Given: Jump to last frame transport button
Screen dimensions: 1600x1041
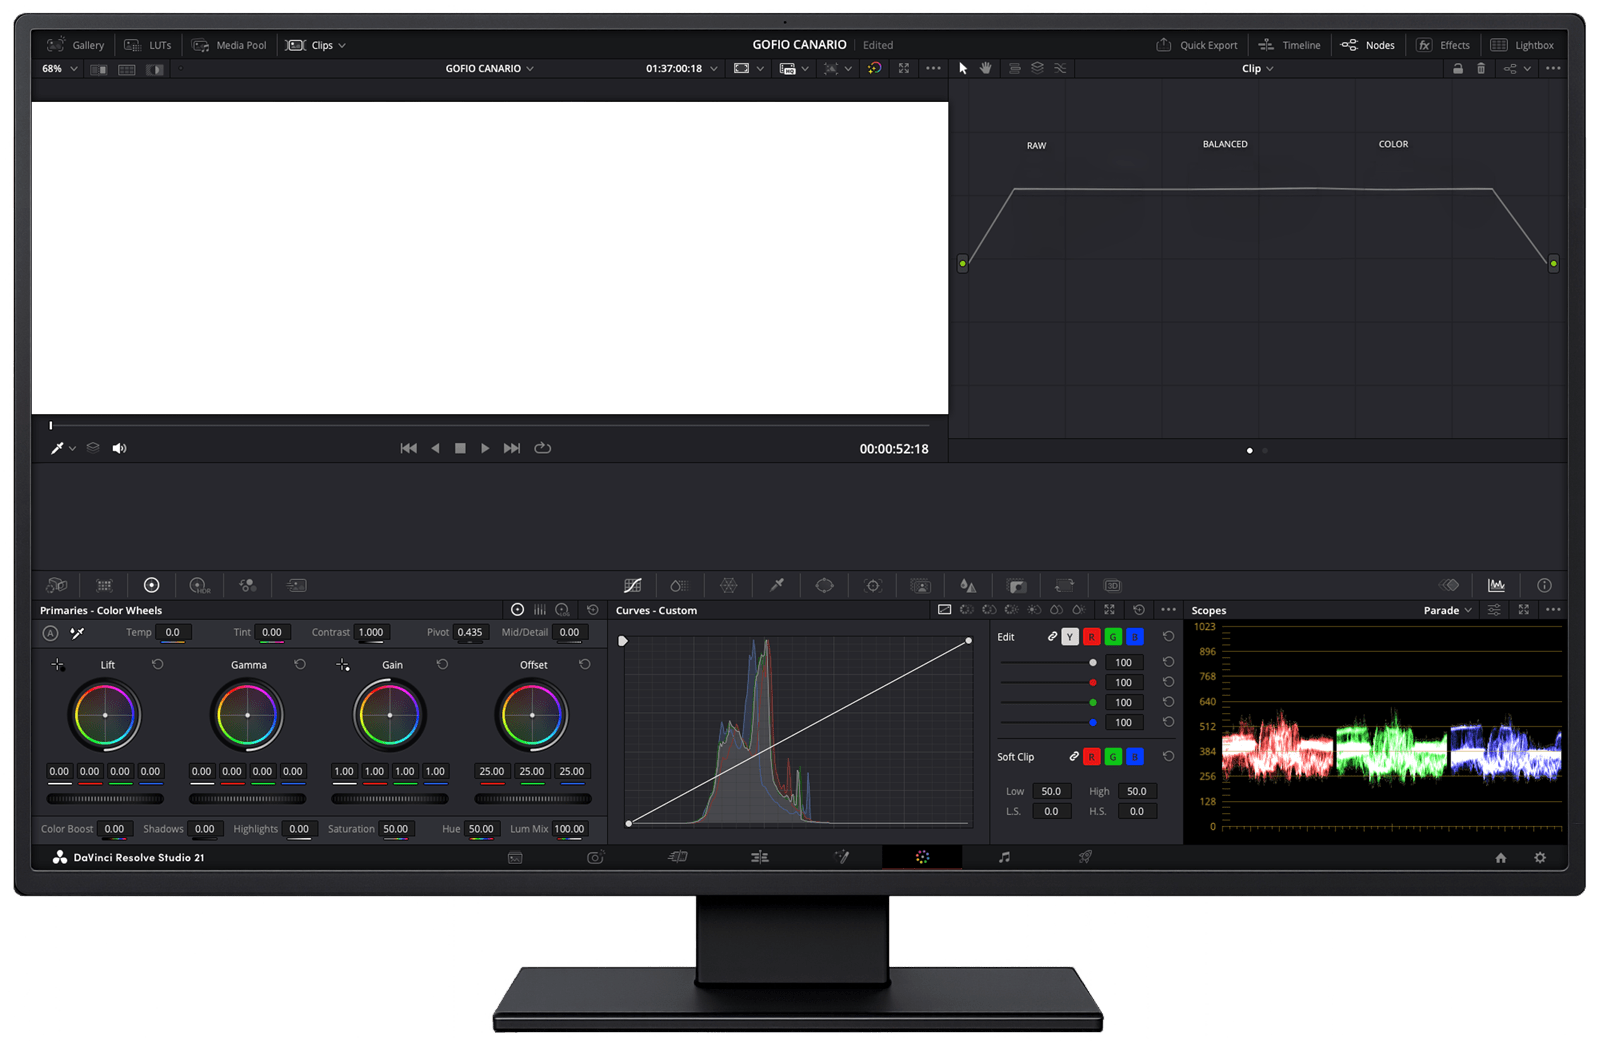Looking at the screenshot, I should (512, 448).
